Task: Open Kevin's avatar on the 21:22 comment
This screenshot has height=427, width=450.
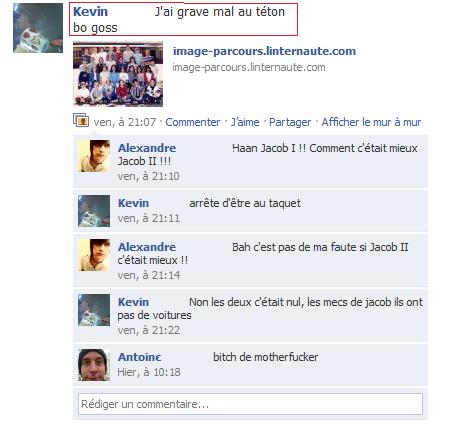Action: click(x=94, y=310)
